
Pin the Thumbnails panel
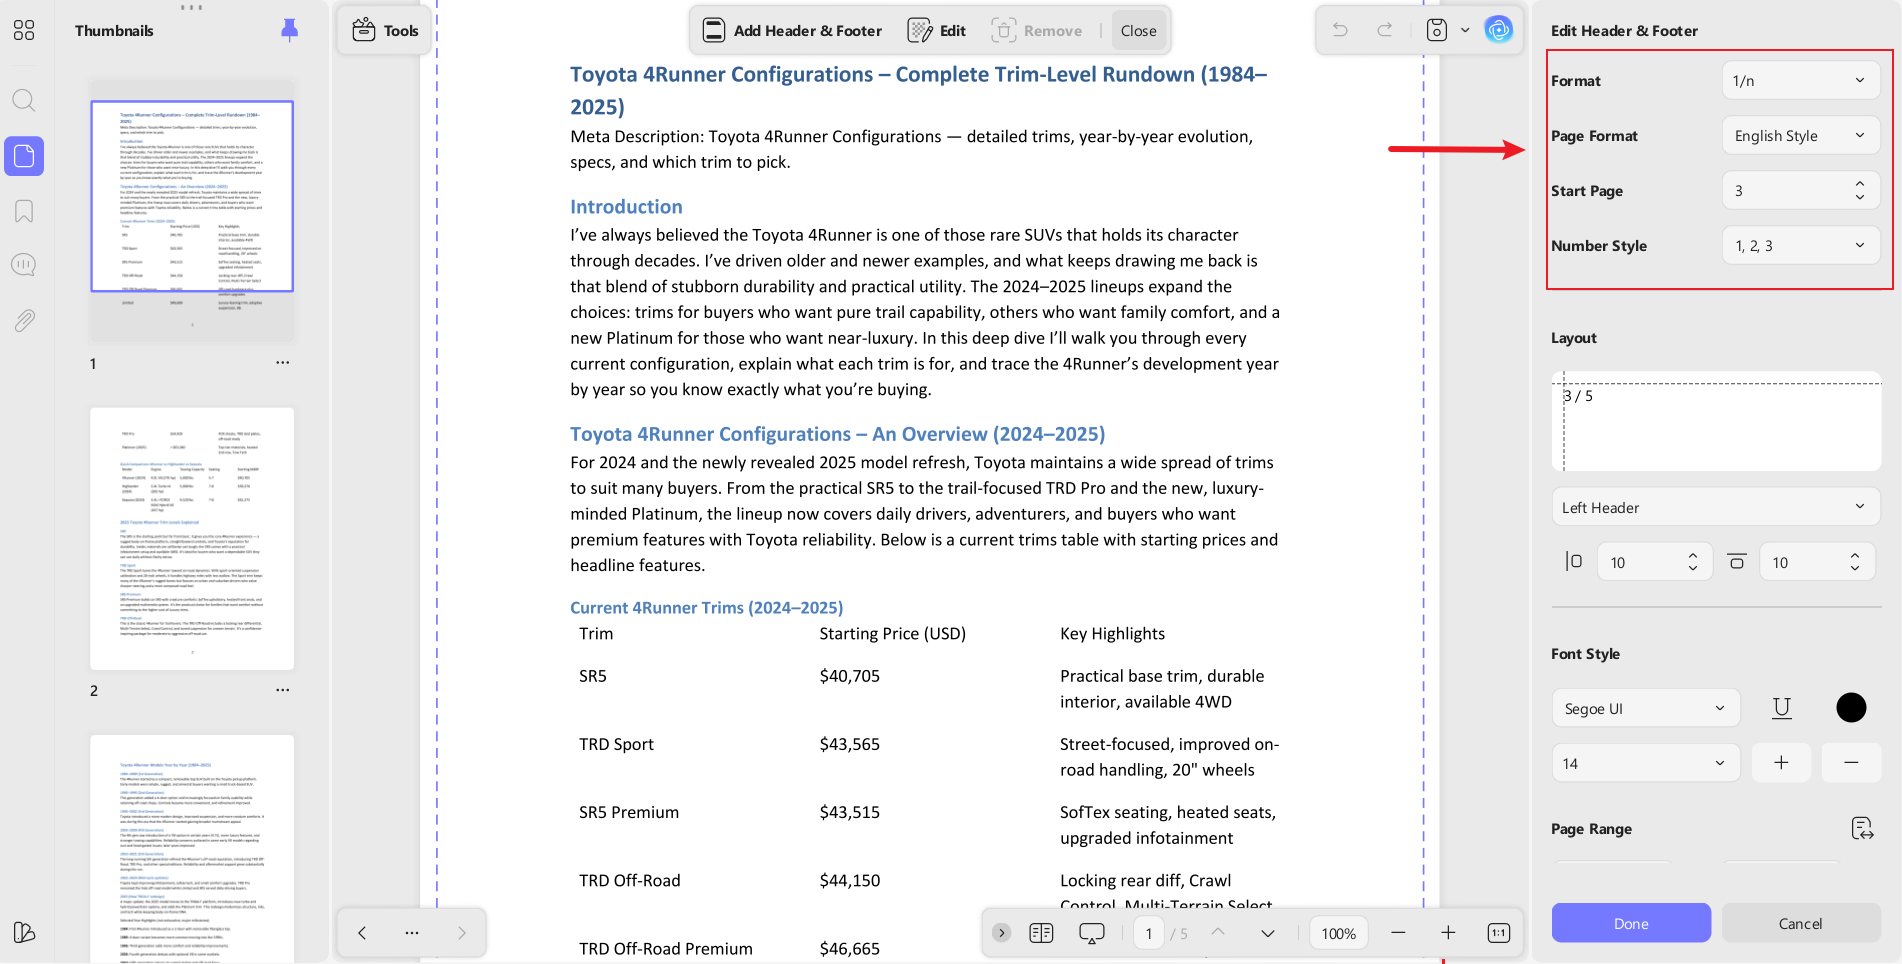pos(290,30)
